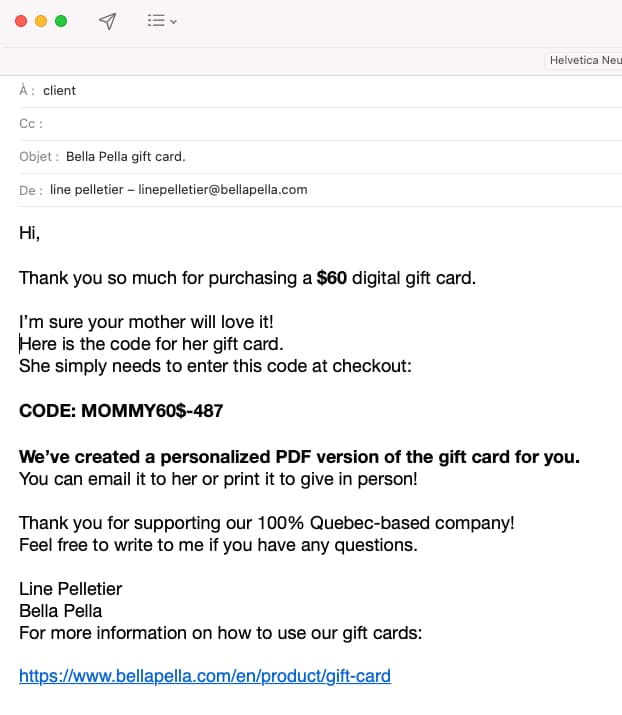This screenshot has height=715, width=622.
Task: Open the header fields list dropdown
Action: [161, 21]
